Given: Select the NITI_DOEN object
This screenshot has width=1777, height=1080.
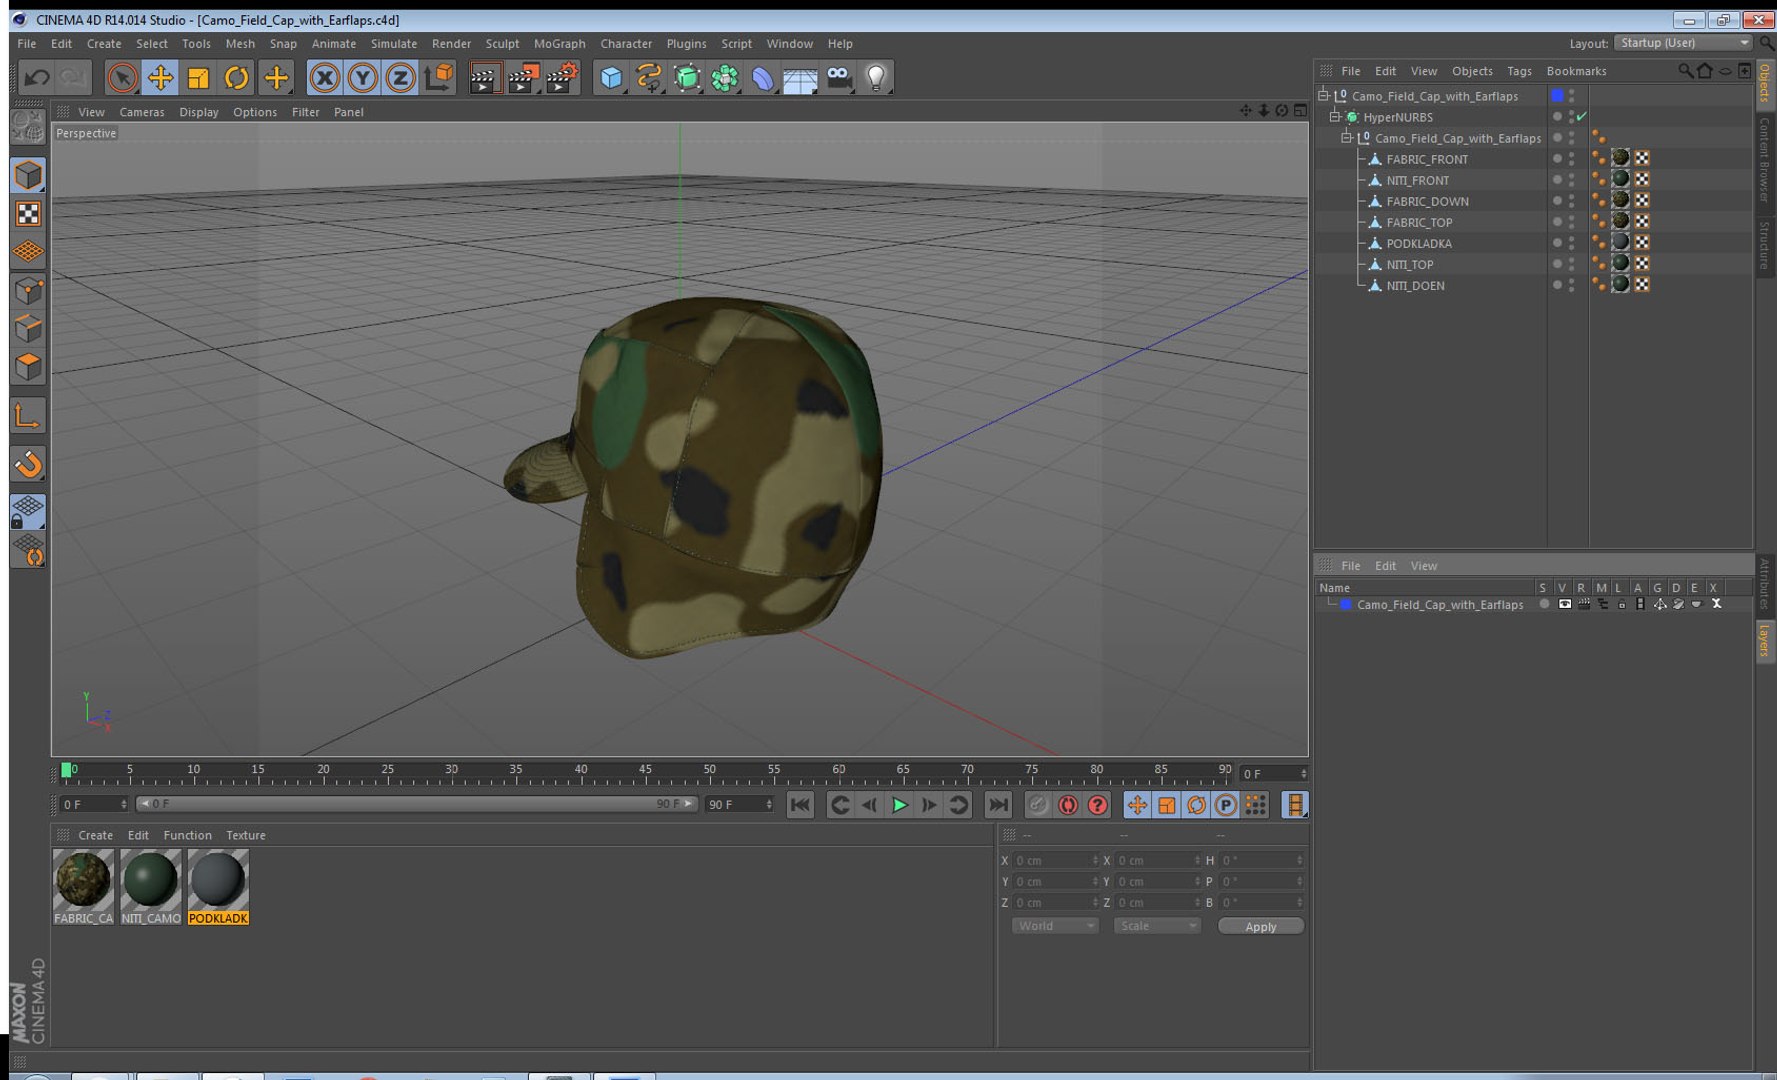Looking at the screenshot, I should (x=1415, y=285).
